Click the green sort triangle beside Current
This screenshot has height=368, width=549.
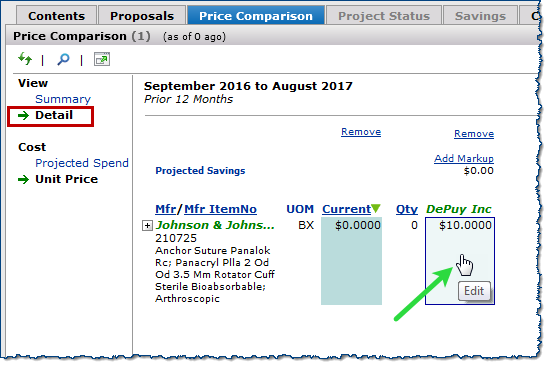tap(376, 208)
